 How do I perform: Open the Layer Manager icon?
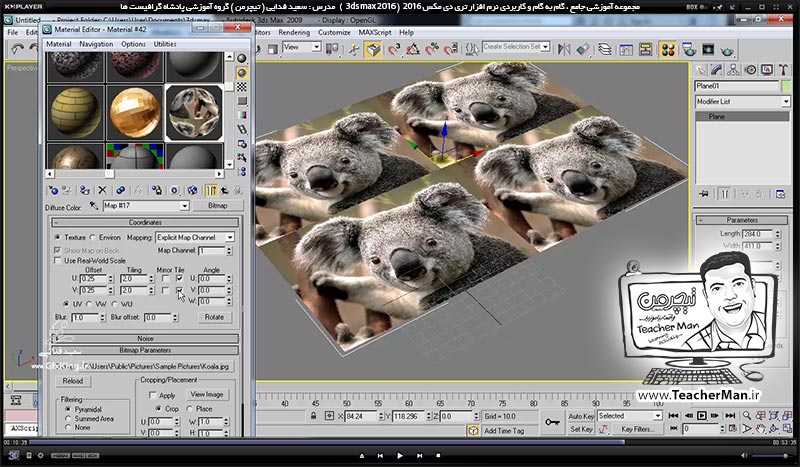click(605, 50)
